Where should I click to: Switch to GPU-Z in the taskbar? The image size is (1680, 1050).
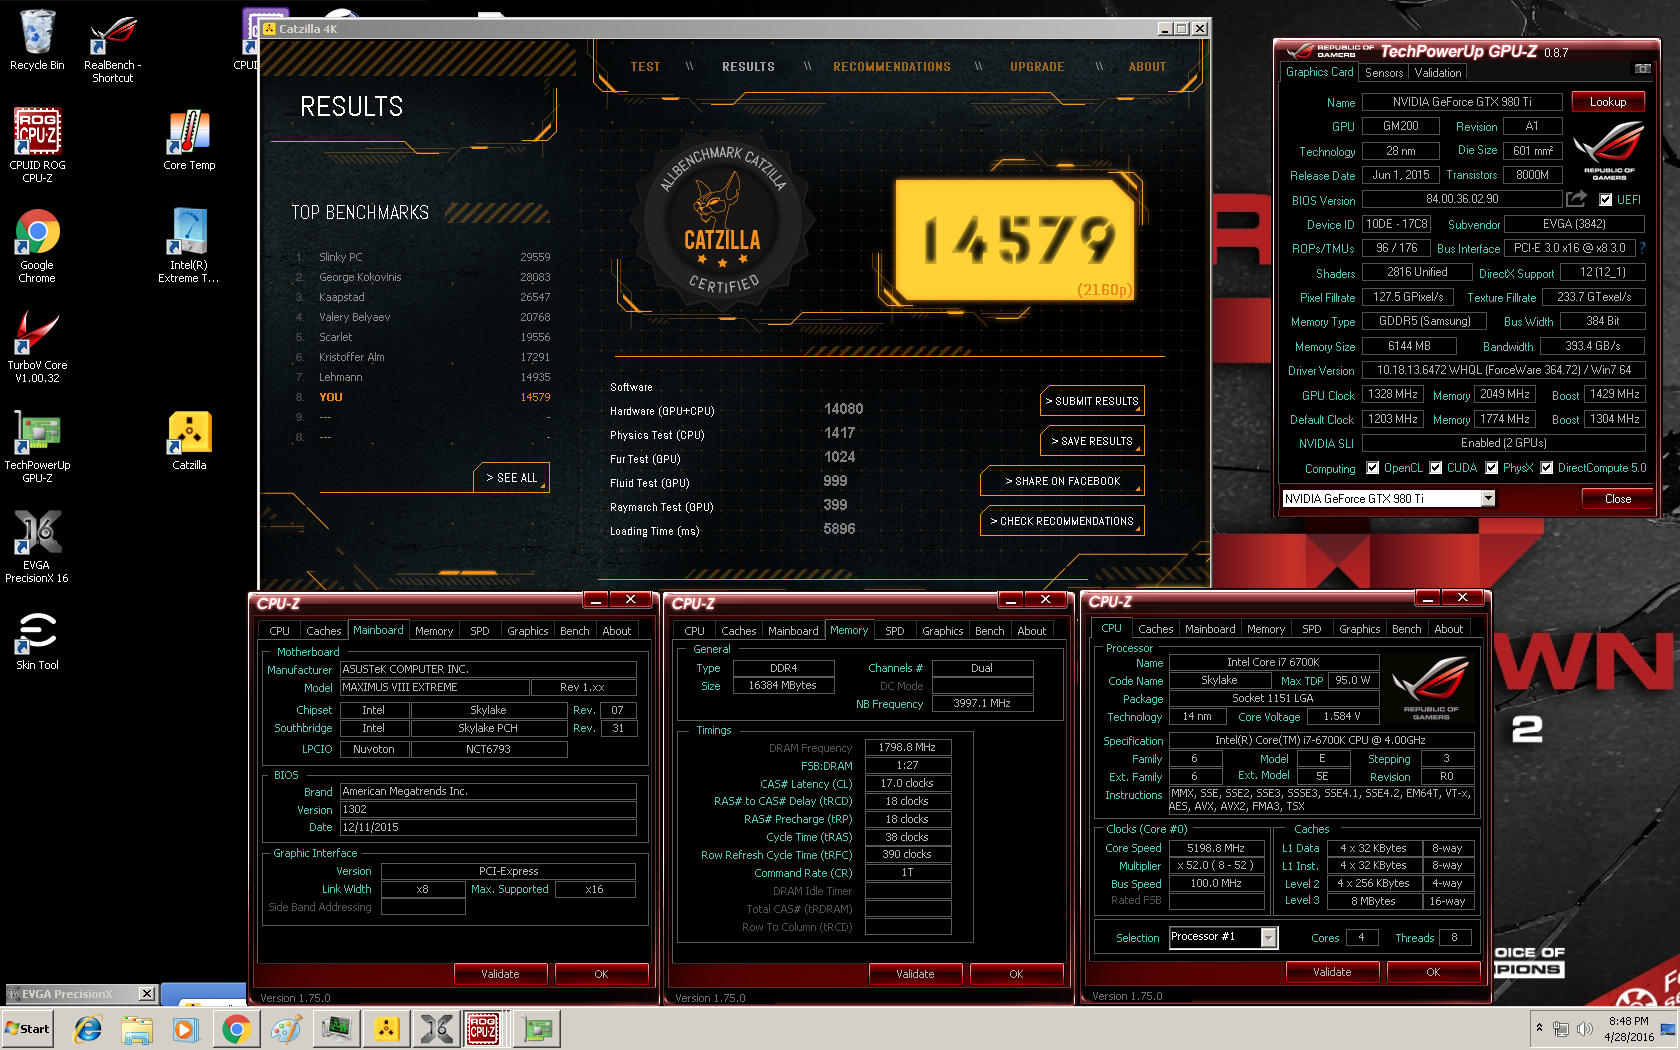pos(537,1028)
